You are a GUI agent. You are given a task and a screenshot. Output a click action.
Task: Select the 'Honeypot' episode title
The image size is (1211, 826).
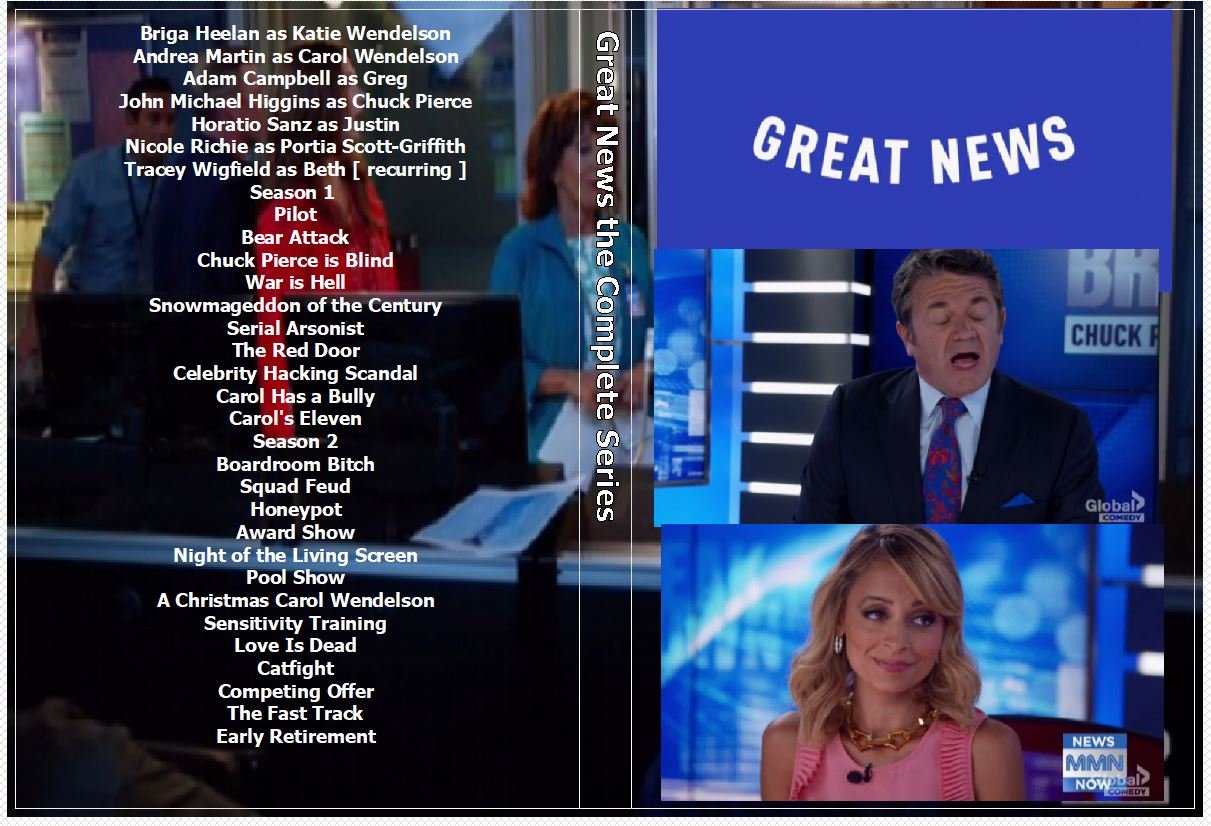point(295,510)
